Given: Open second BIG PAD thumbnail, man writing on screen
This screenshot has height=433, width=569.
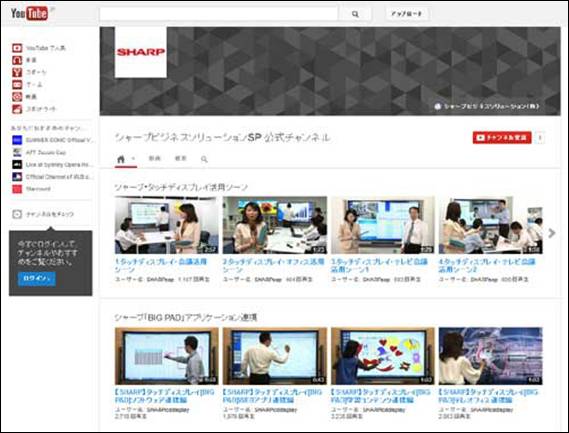Looking at the screenshot, I should (x=275, y=356).
